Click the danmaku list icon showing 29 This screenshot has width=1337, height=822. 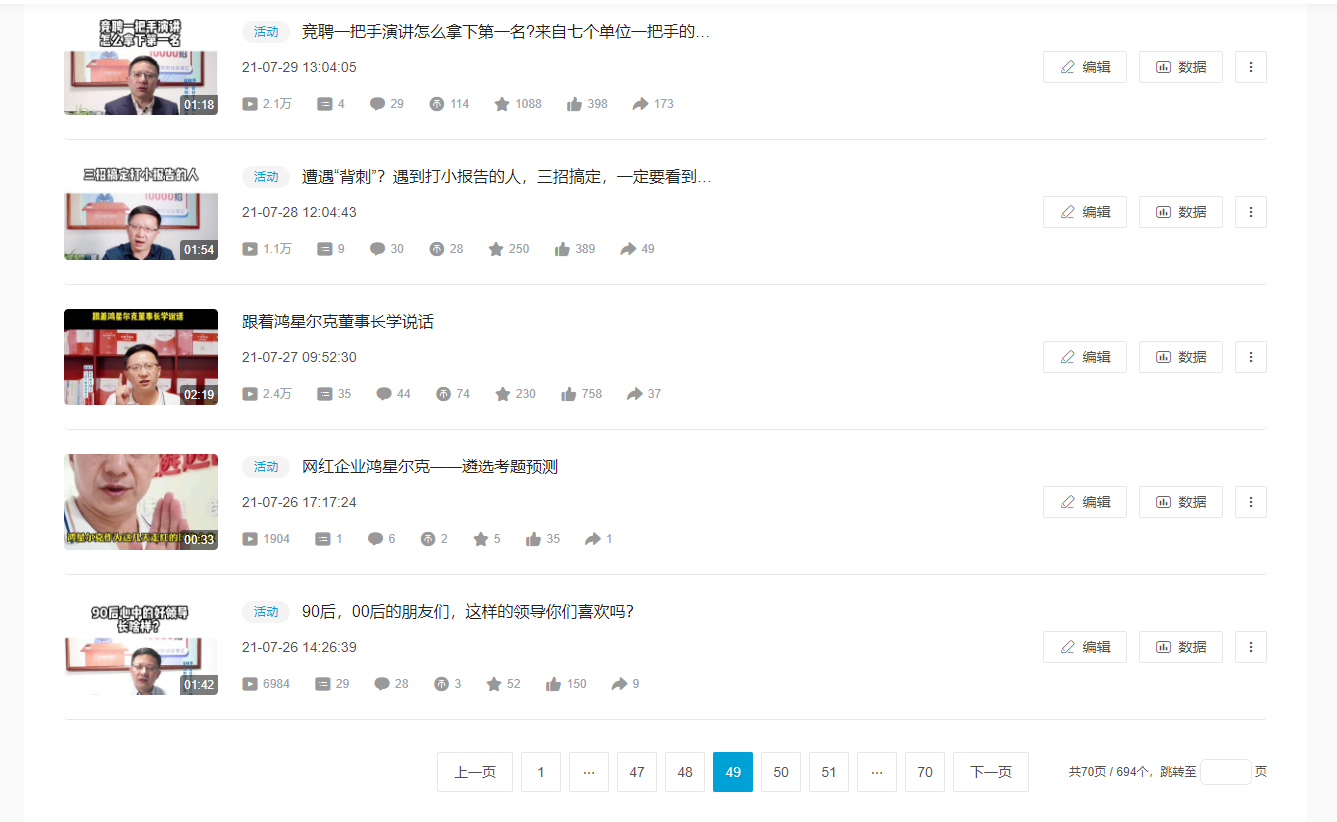(x=323, y=684)
